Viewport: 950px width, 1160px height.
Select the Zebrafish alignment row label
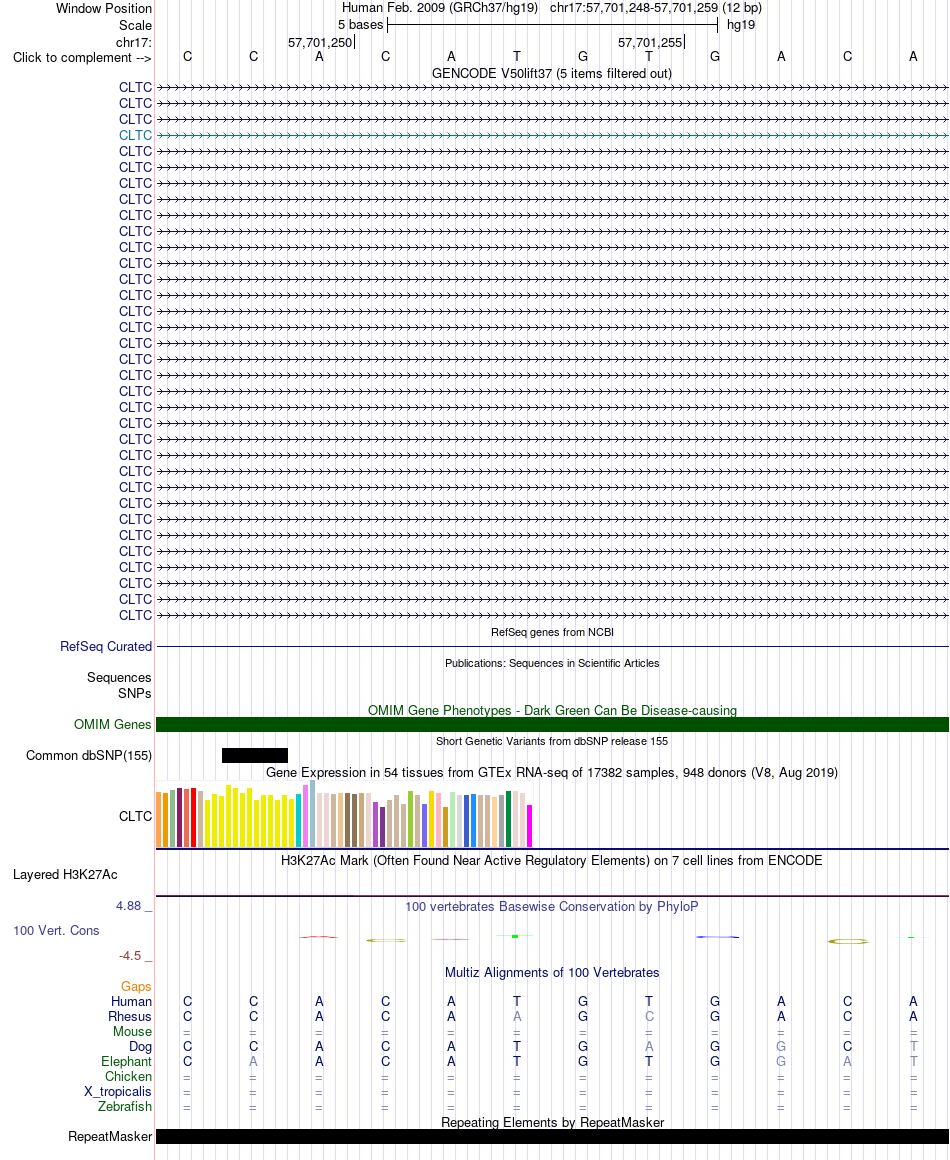coord(125,1107)
